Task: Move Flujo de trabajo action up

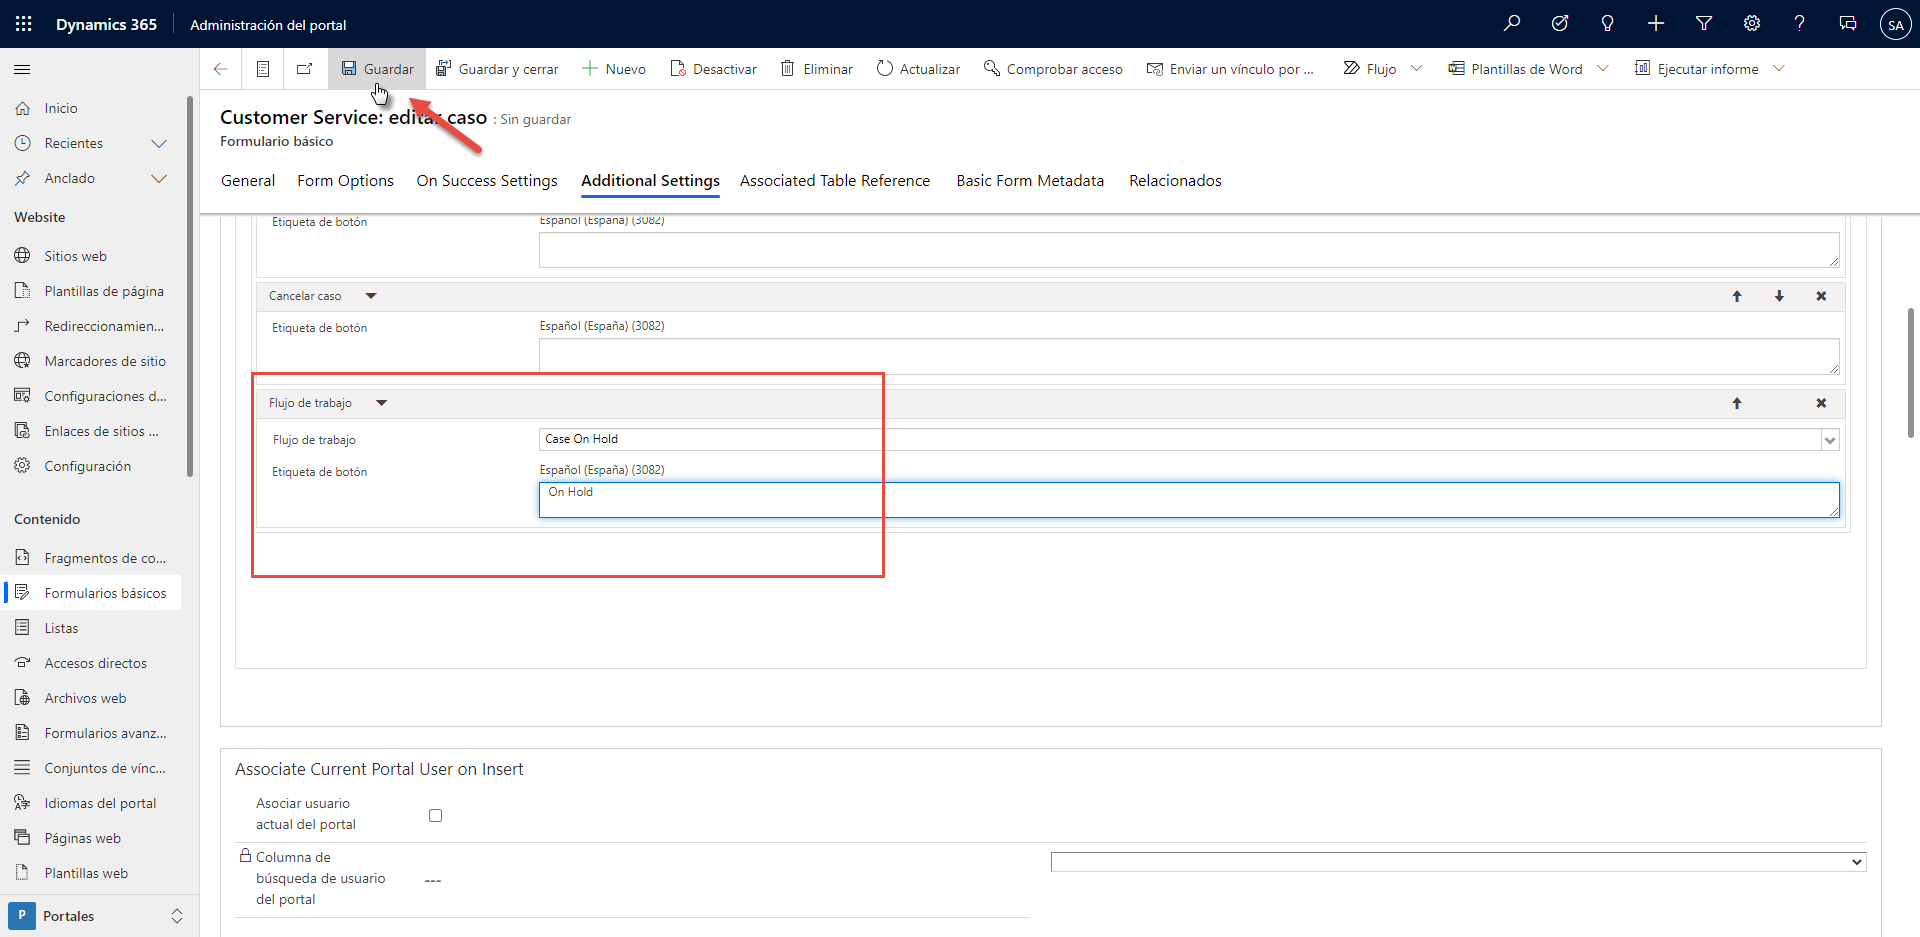Action: [1737, 403]
